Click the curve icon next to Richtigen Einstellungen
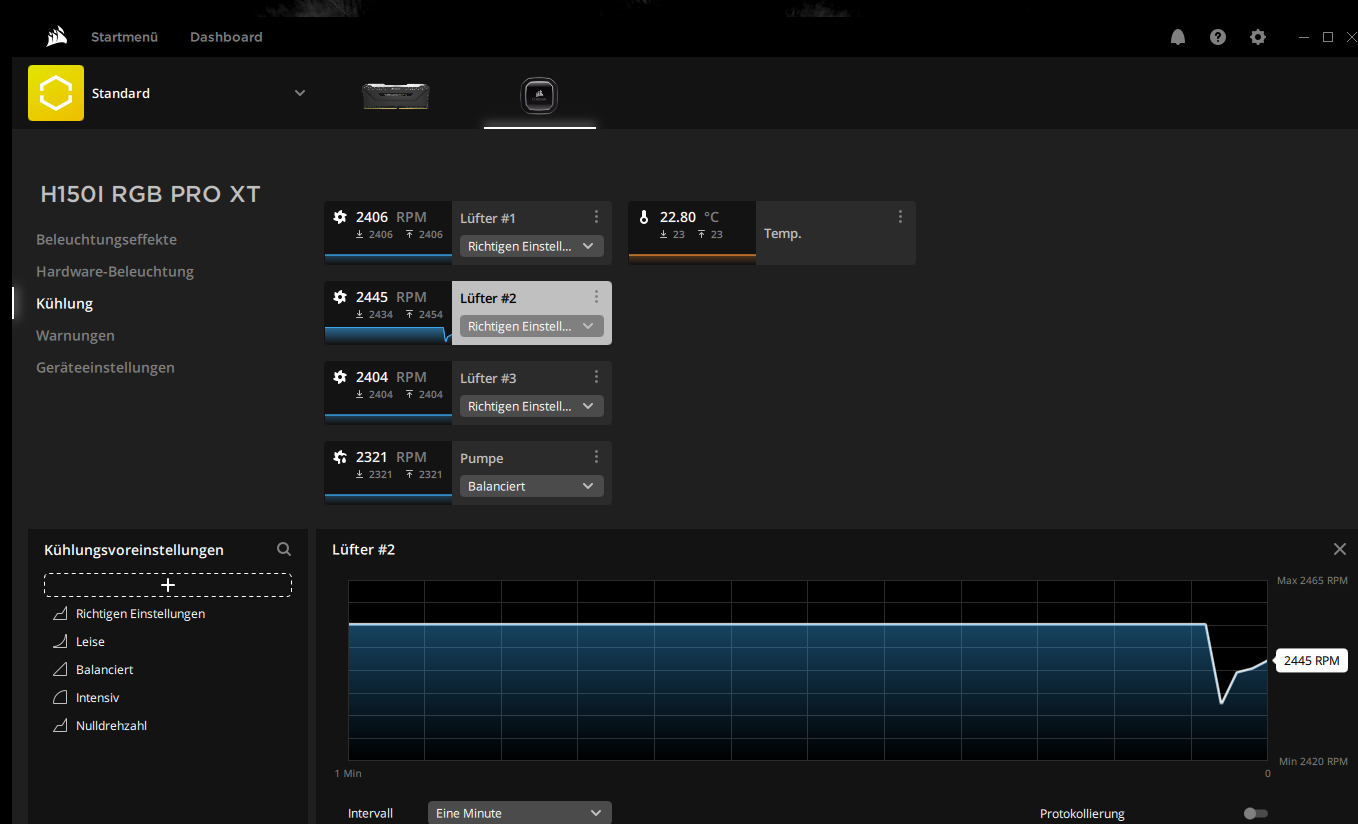Viewport: 1358px width, 824px height. pos(59,614)
